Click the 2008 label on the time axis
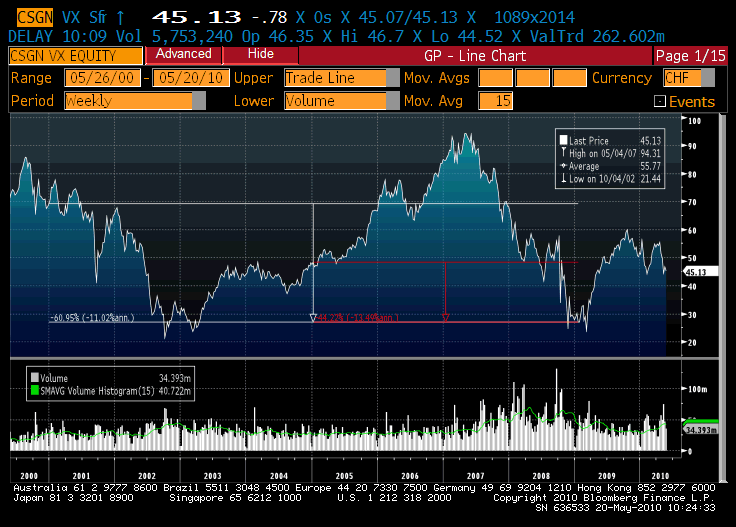 point(541,476)
